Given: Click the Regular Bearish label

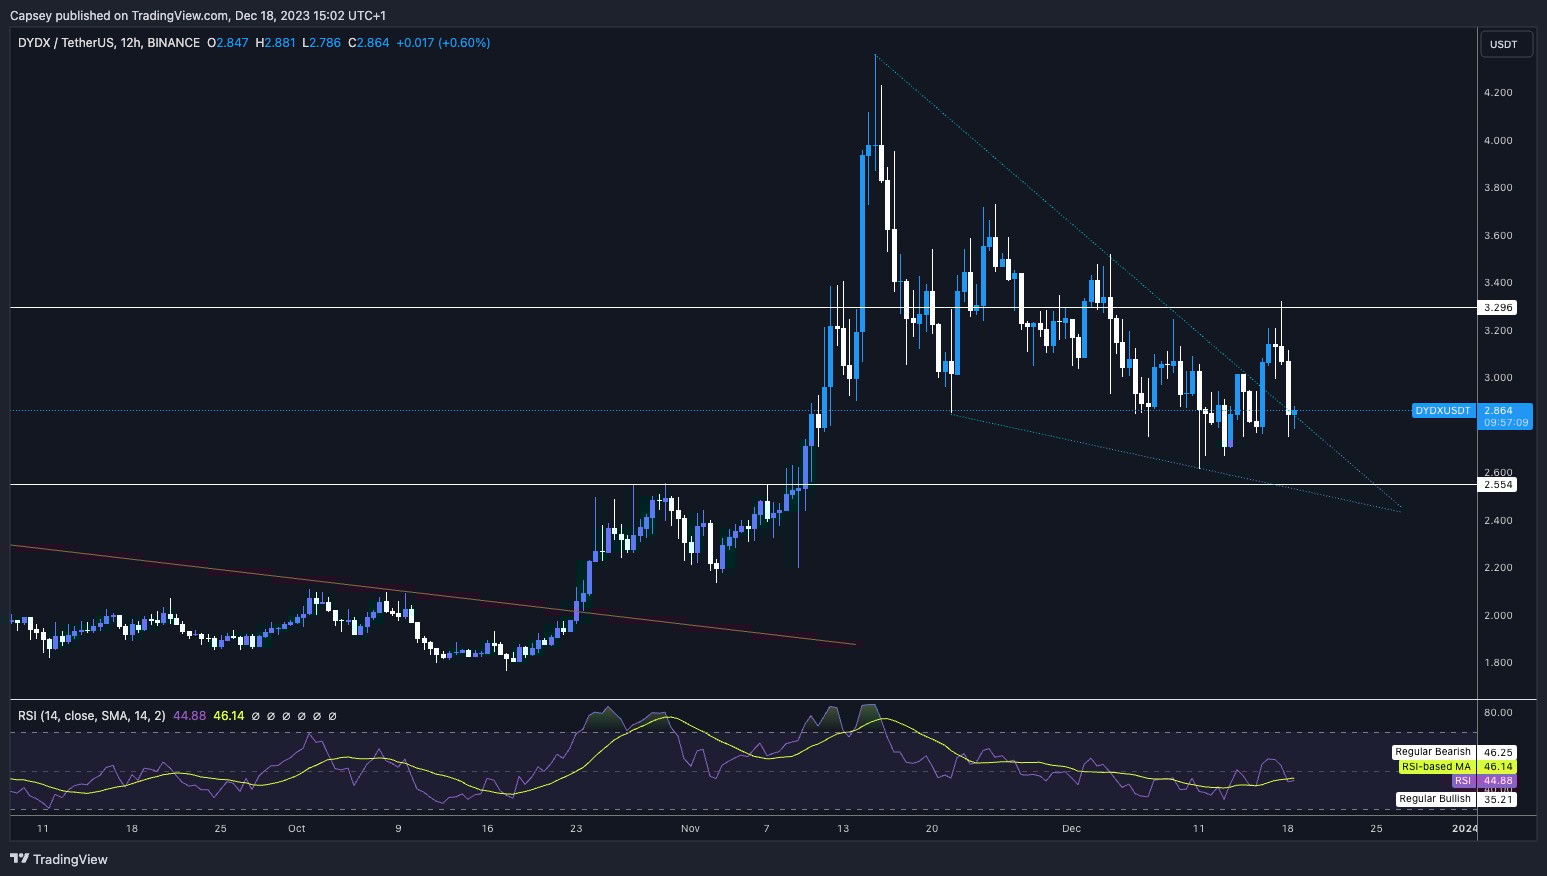Looking at the screenshot, I should point(1433,752).
